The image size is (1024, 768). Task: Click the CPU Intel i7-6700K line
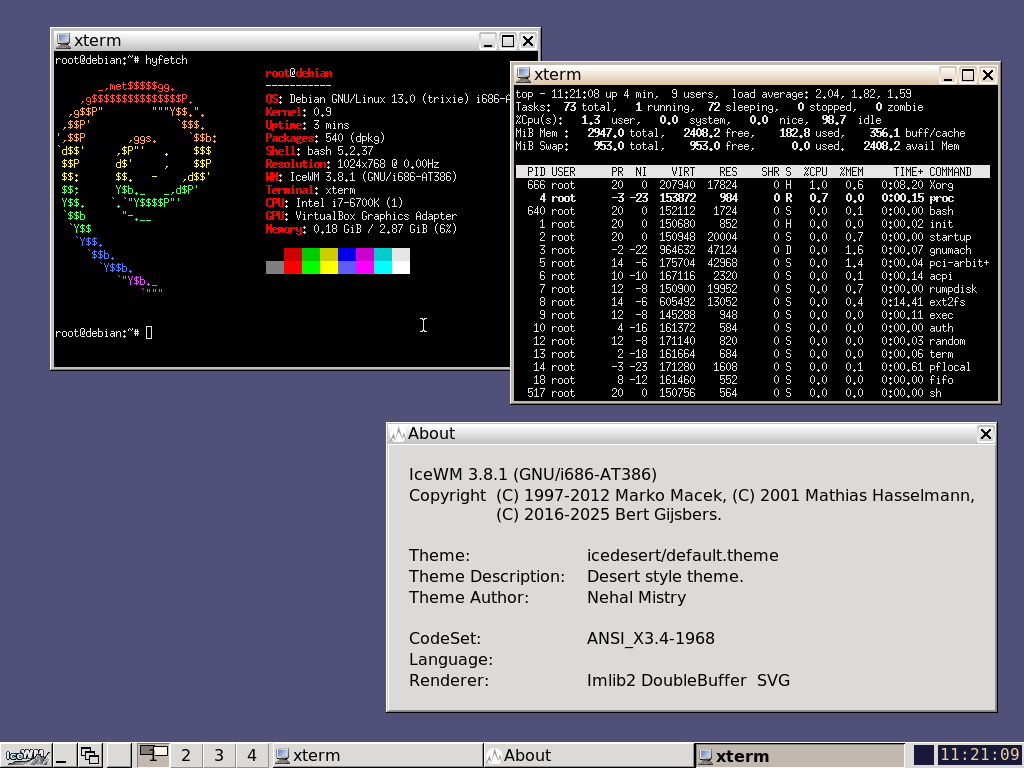click(x=334, y=203)
